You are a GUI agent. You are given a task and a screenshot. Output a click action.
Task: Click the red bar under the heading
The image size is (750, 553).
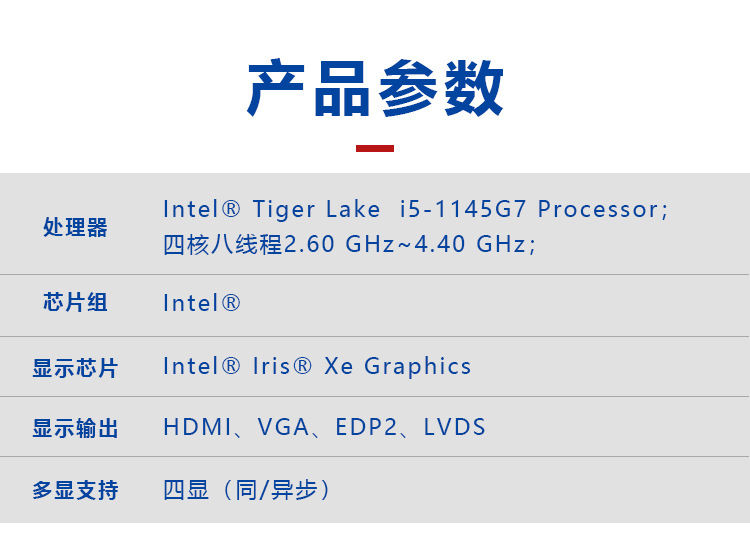(375, 148)
